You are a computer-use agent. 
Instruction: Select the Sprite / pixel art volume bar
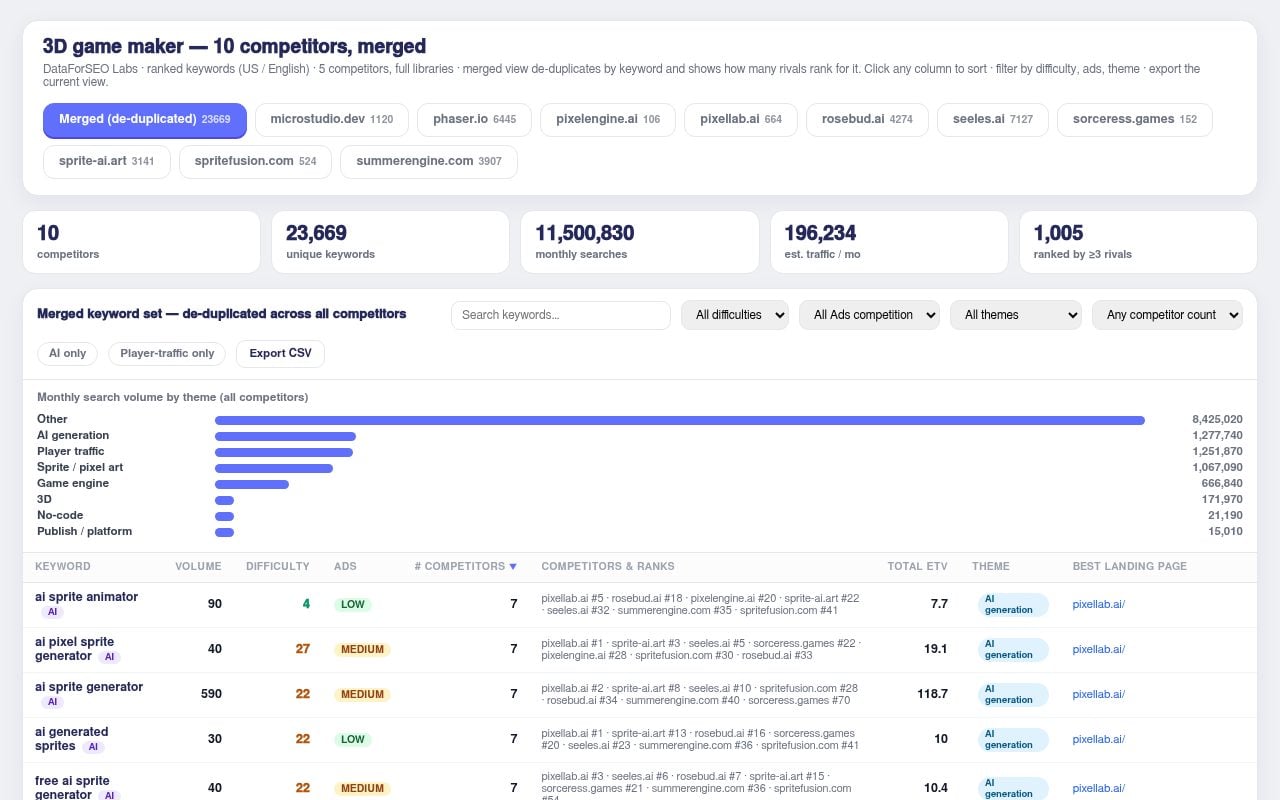(274, 468)
